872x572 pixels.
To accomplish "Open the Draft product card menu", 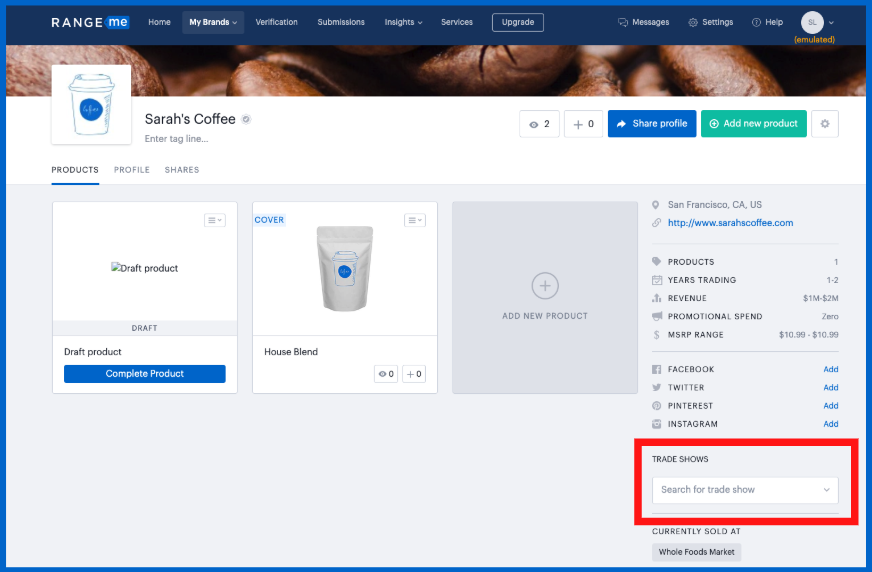I will [215, 220].
